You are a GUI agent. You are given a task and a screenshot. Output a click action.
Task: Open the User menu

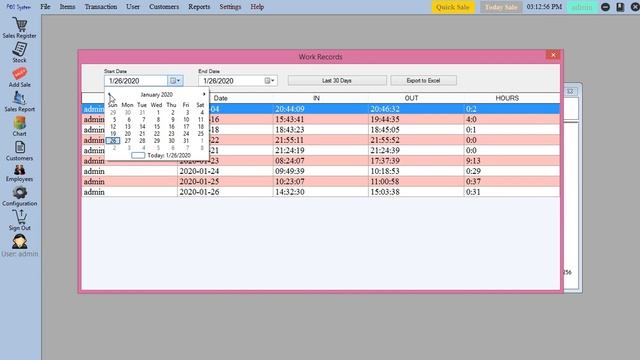click(133, 7)
